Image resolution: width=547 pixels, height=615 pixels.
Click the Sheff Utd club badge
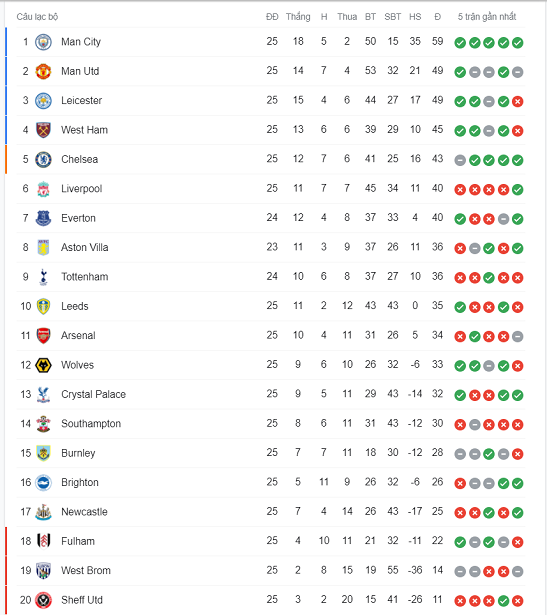pos(43,600)
